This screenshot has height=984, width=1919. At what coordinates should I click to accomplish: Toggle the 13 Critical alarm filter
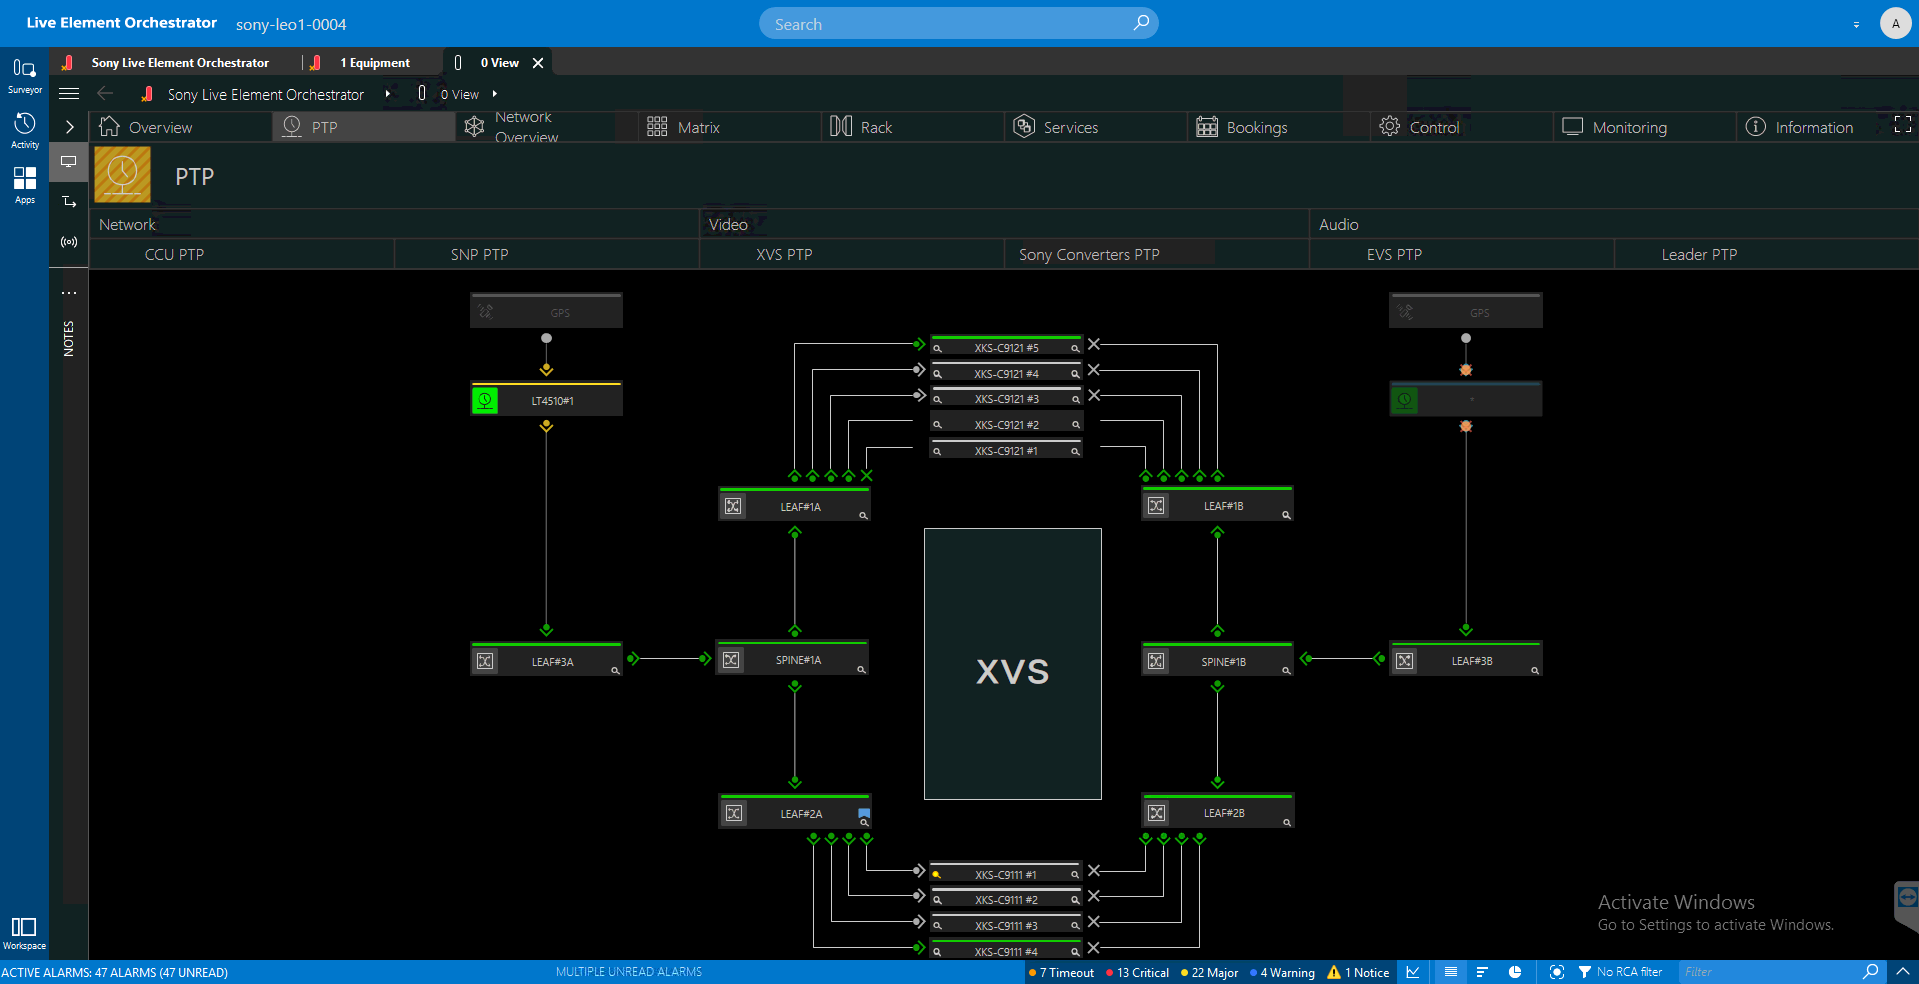click(1137, 972)
